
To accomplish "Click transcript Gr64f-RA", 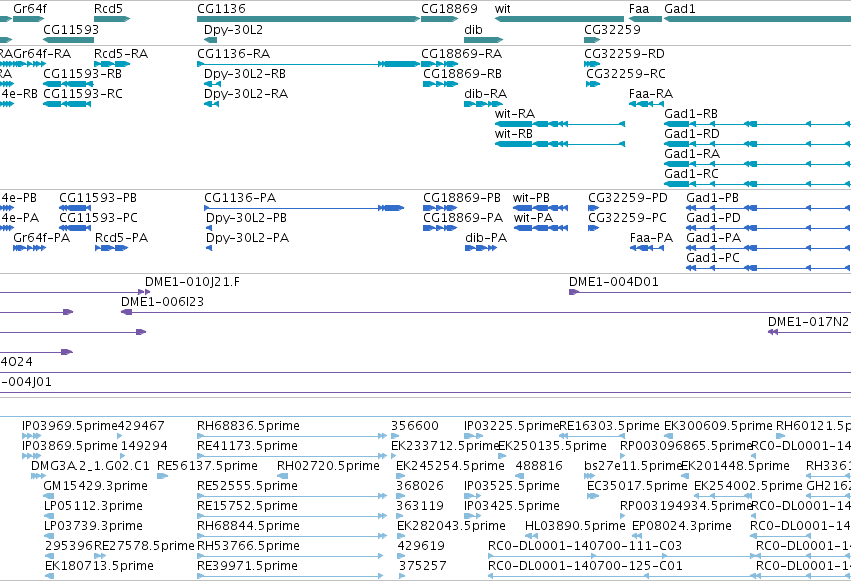I will 42,54.
